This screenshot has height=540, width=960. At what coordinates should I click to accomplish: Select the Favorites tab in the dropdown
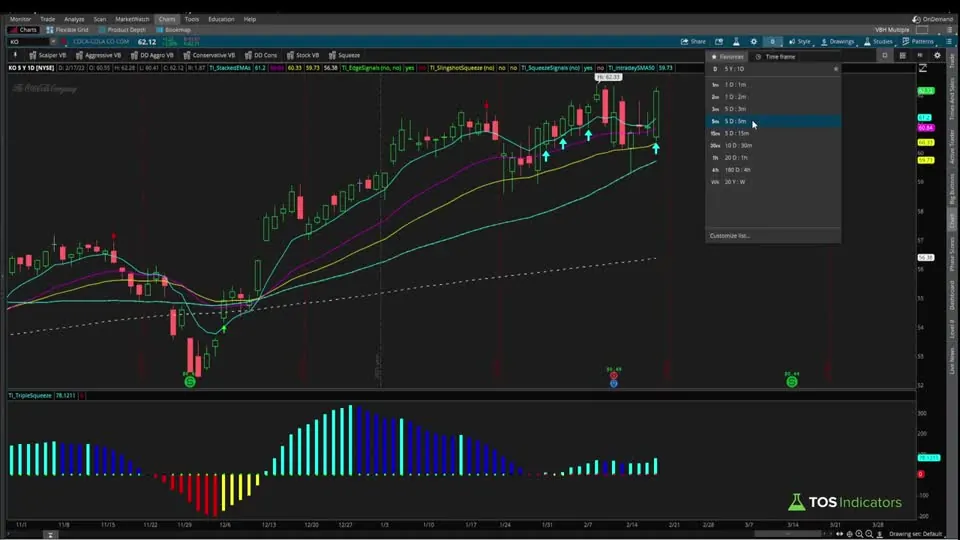(727, 56)
